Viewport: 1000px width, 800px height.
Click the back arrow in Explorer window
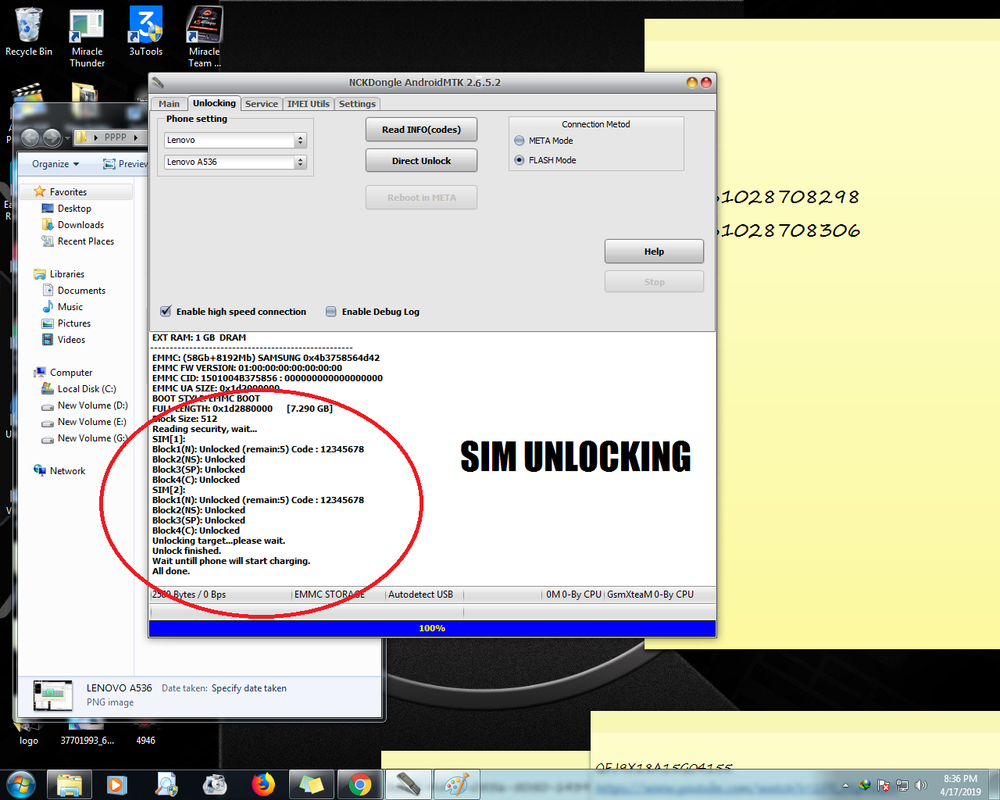click(31, 137)
